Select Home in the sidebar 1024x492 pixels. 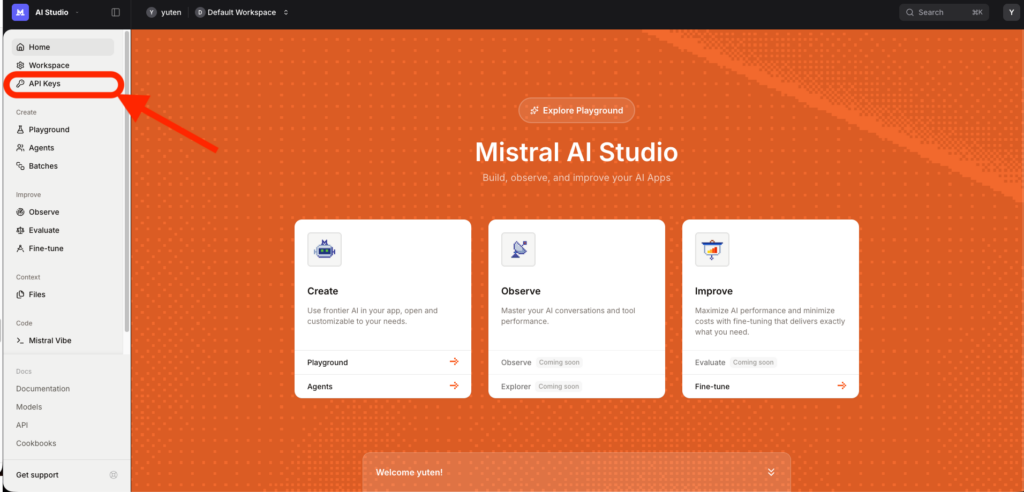tap(40, 47)
